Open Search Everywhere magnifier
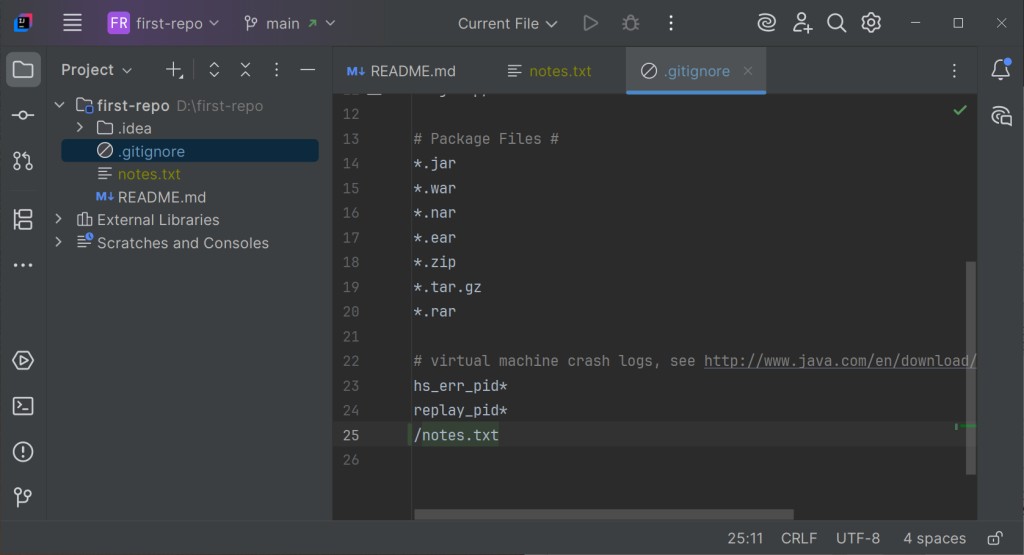The height and width of the screenshot is (555, 1024). tap(836, 24)
